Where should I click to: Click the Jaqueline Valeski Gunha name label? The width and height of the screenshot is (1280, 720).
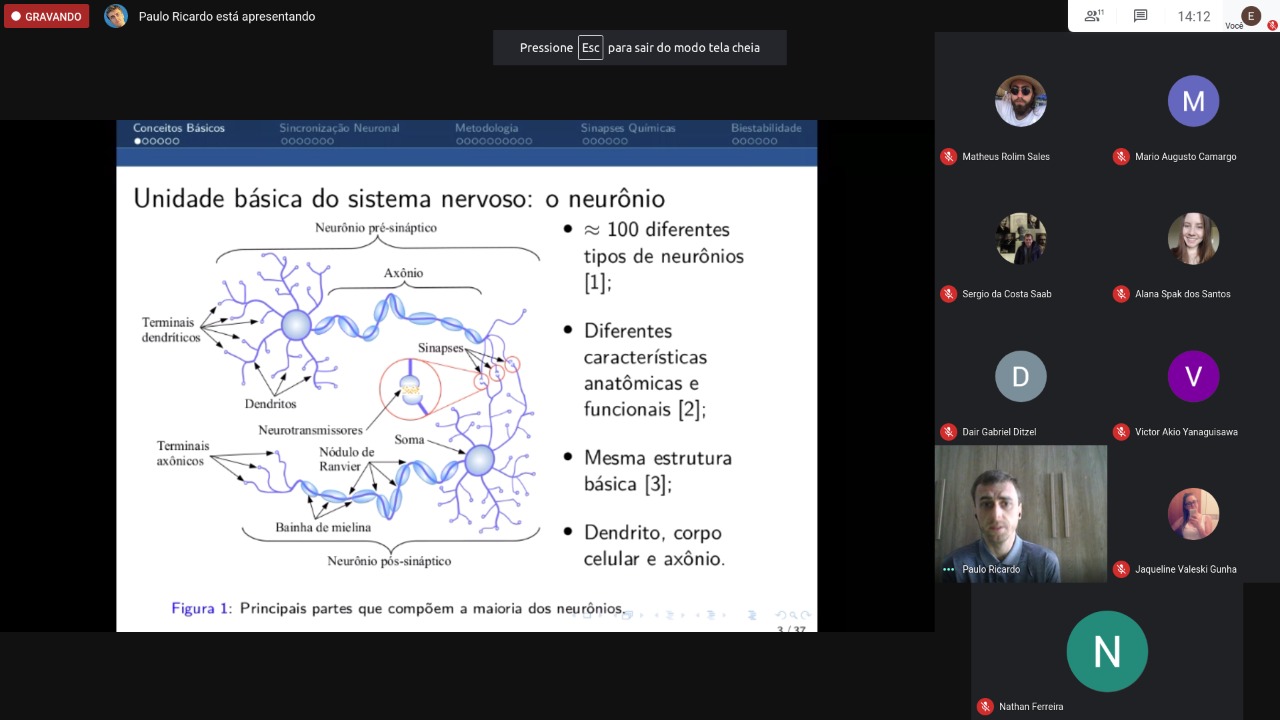coord(1186,569)
